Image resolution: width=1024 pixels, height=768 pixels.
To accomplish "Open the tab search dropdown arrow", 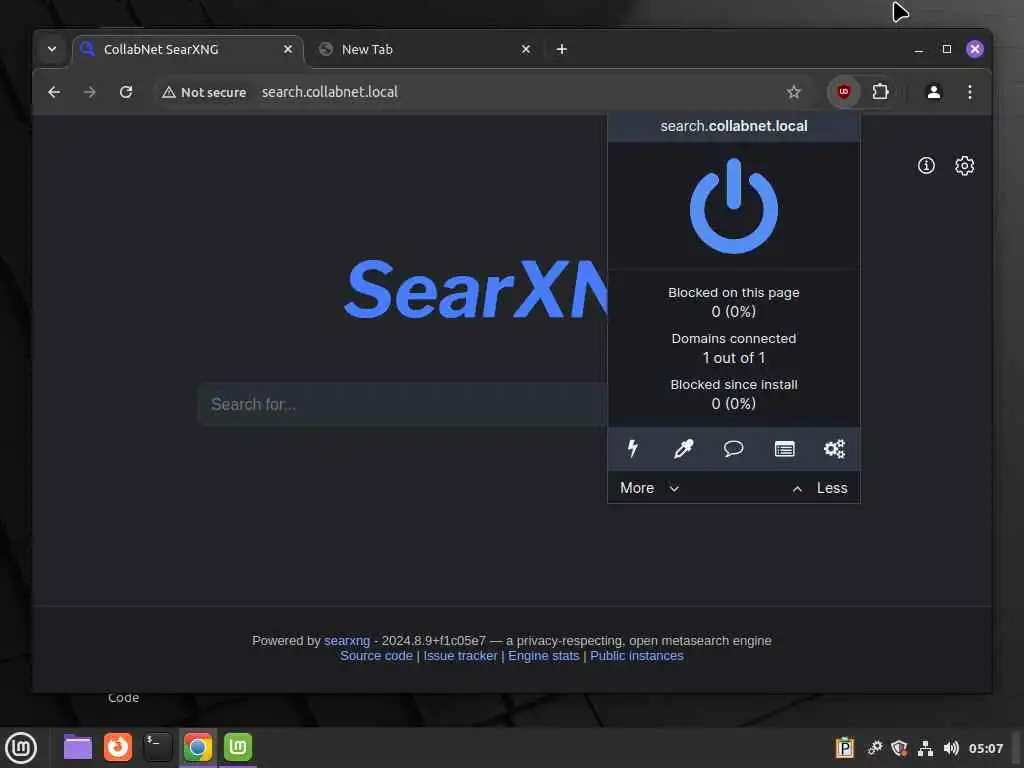I will pyautogui.click(x=52, y=49).
